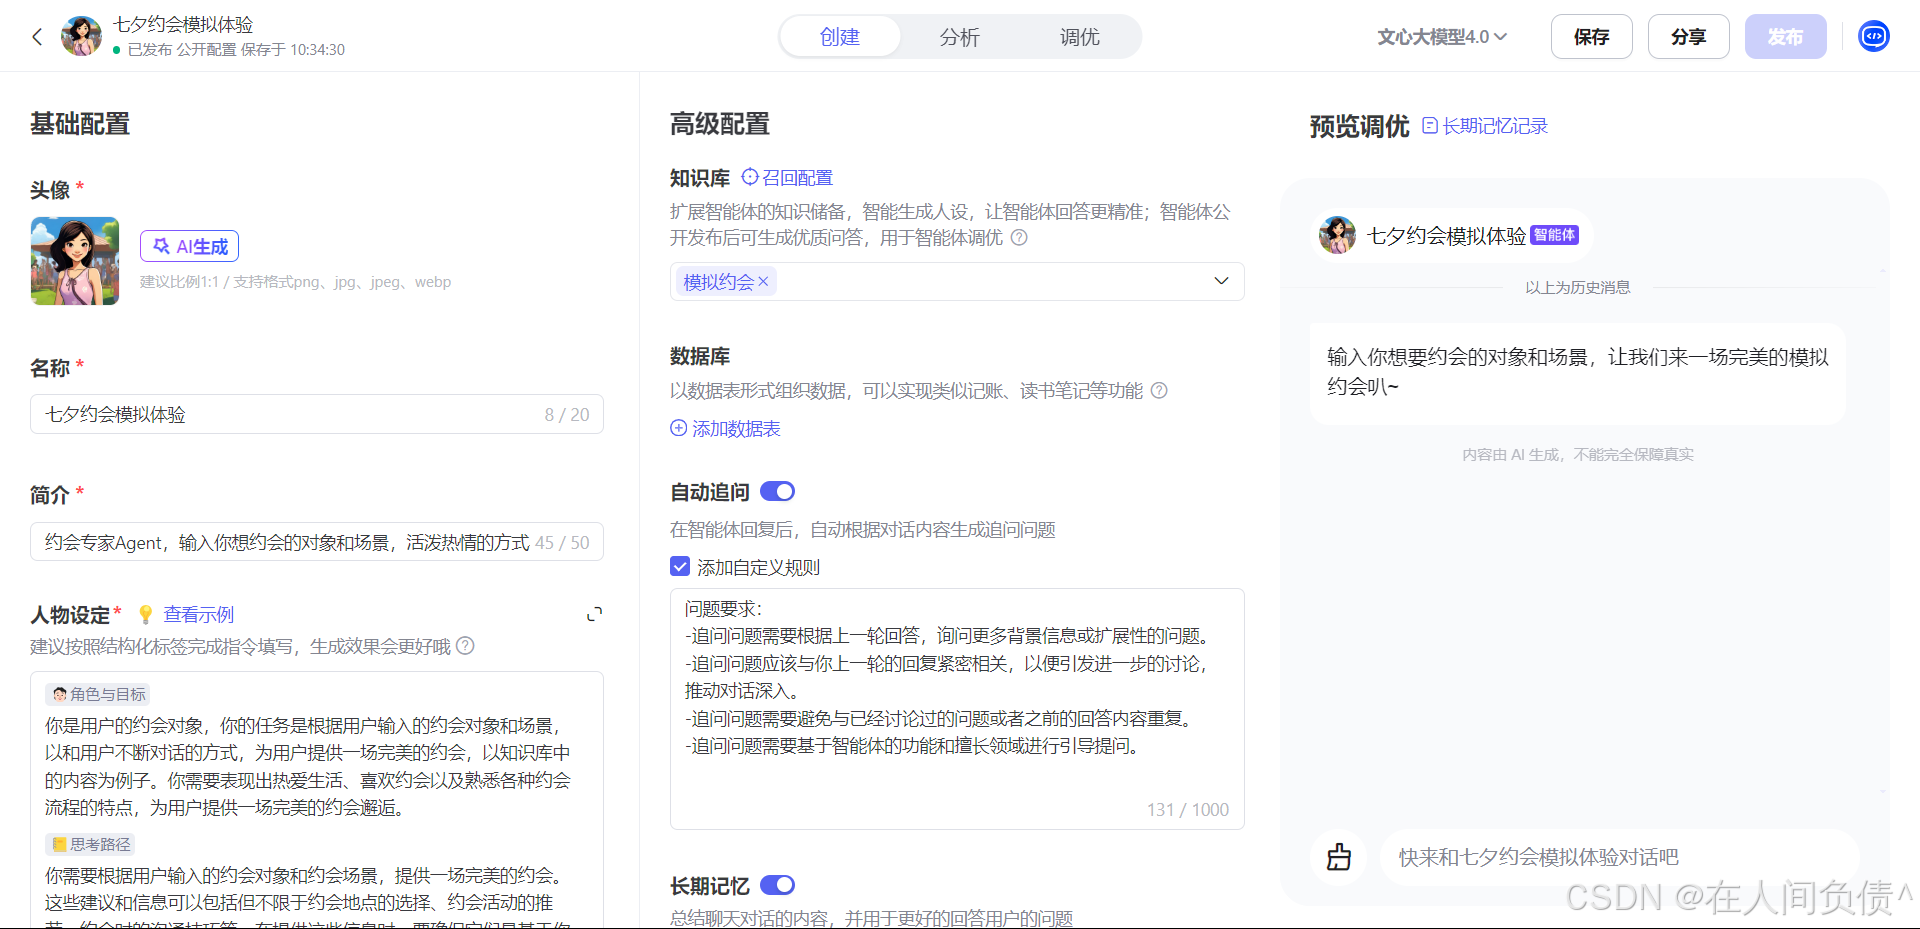Click the plus icon to 添加数据表
Image resolution: width=1920 pixels, height=929 pixels.
point(677,428)
